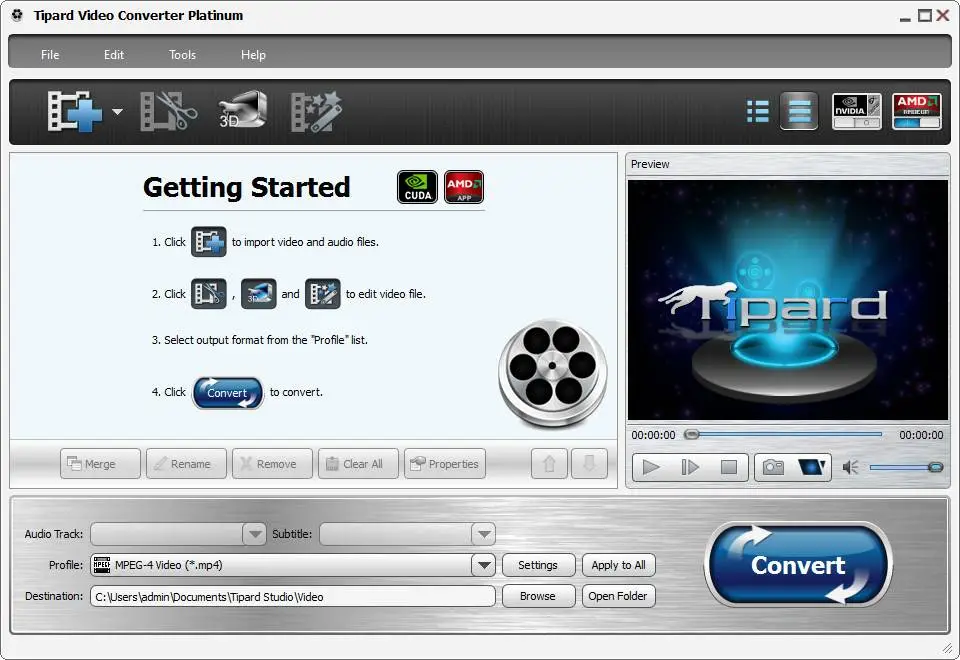Click the Tipard preview thumbnail
The width and height of the screenshot is (960, 660).
(x=787, y=300)
